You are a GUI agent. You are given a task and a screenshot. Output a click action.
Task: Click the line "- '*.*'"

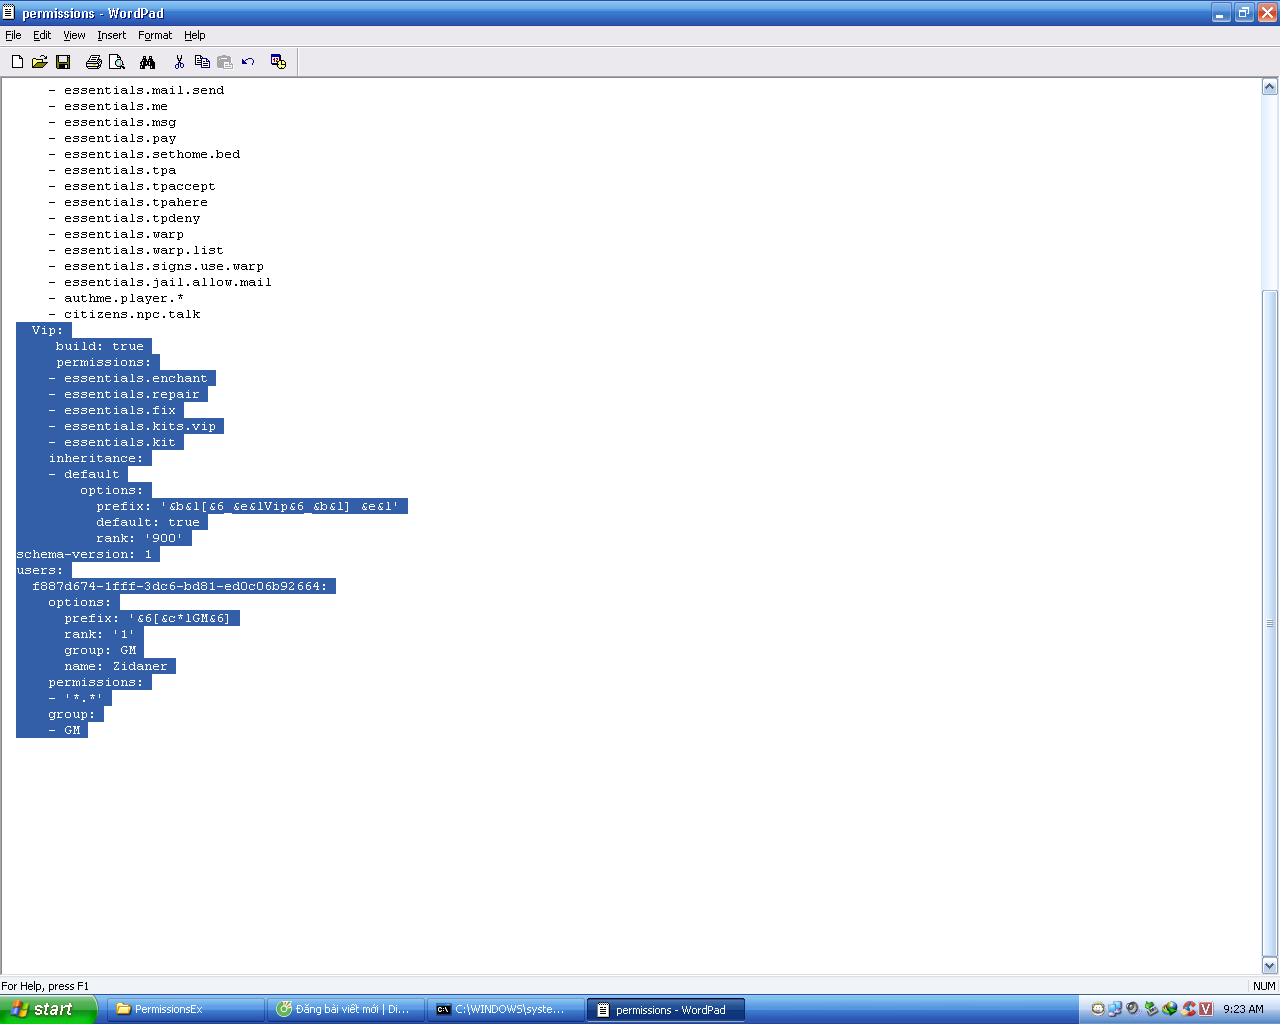click(76, 698)
